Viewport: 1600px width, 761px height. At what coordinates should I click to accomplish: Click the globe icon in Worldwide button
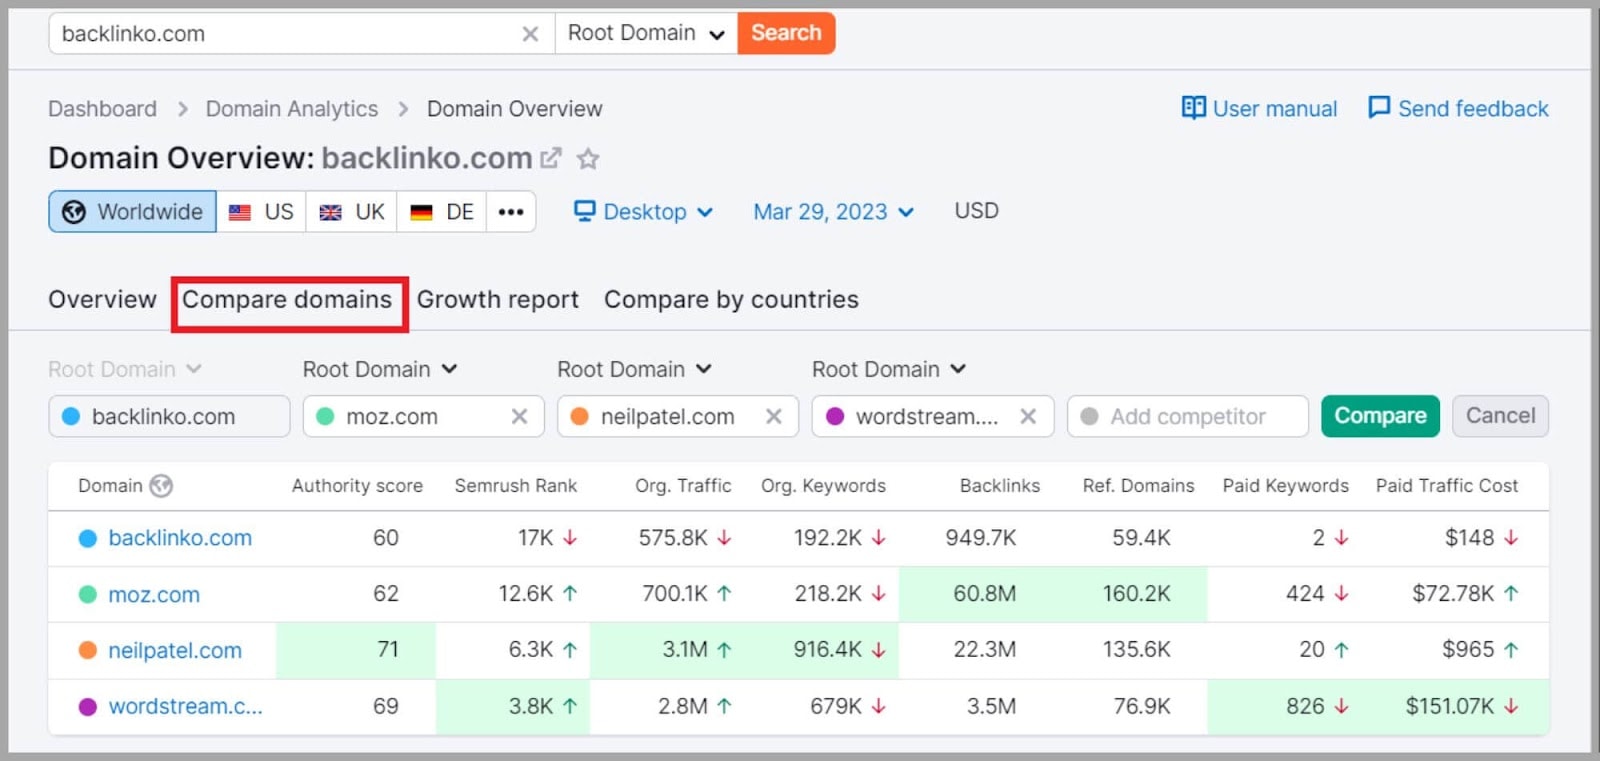[x=74, y=212]
